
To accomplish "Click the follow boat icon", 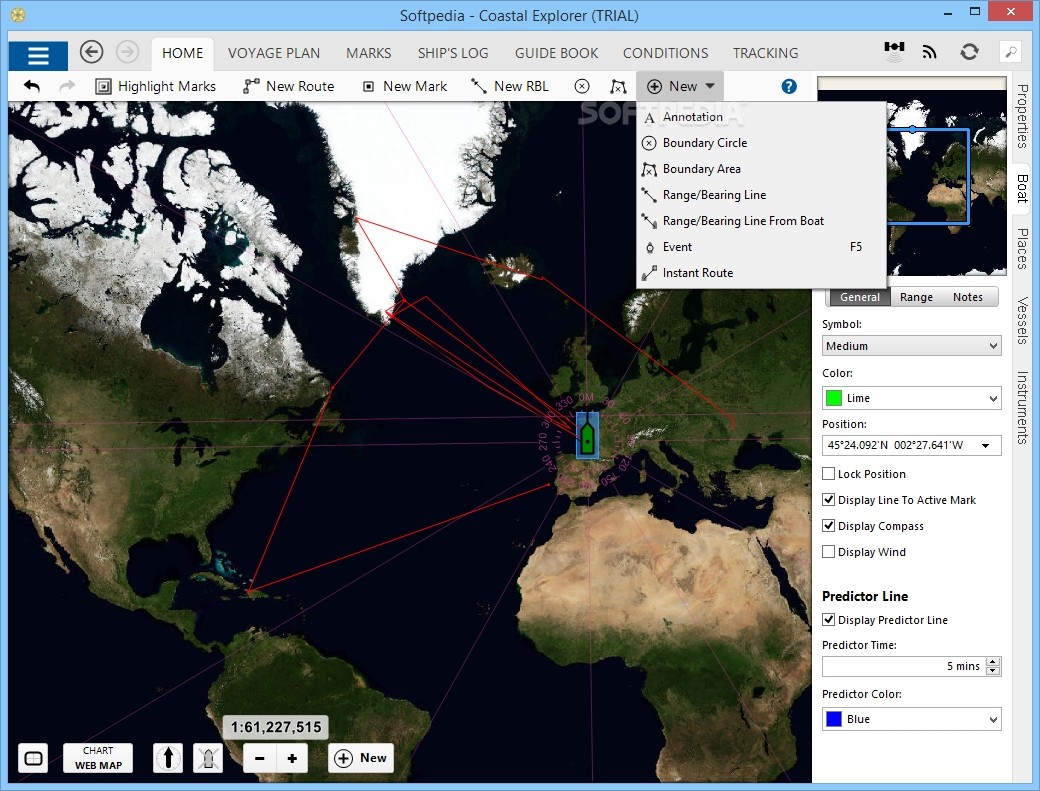I will point(208,758).
